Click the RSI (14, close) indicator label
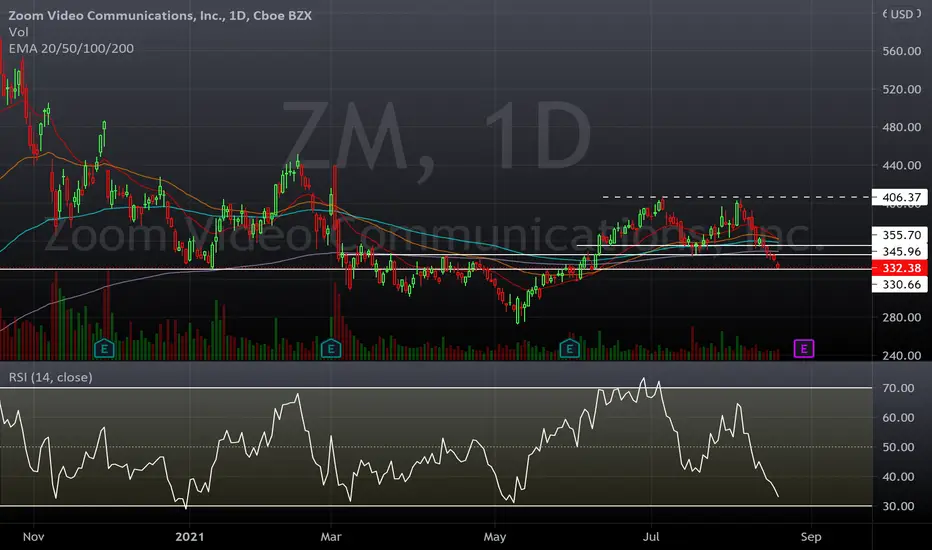 click(x=50, y=378)
